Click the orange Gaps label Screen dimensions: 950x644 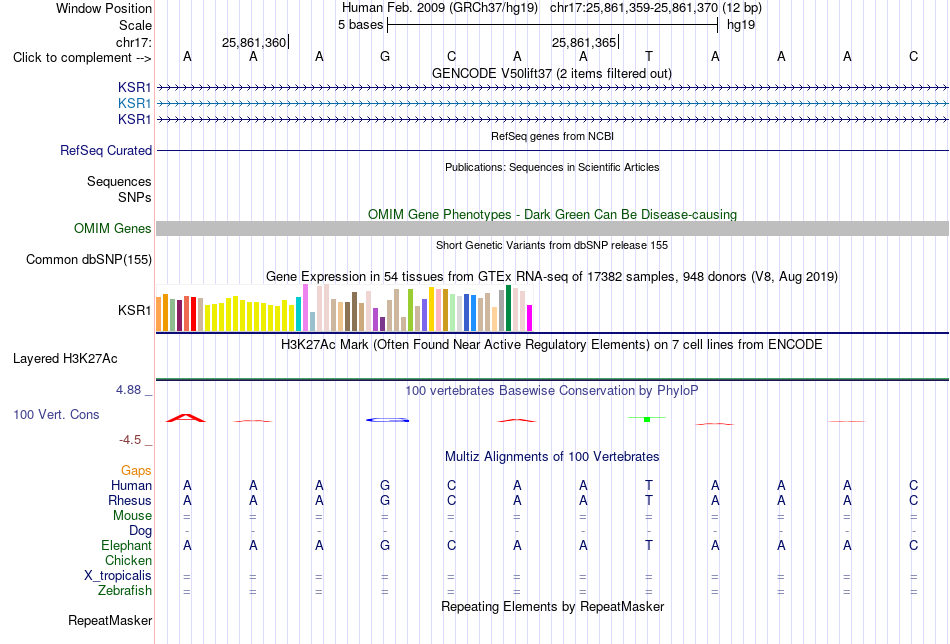point(136,471)
